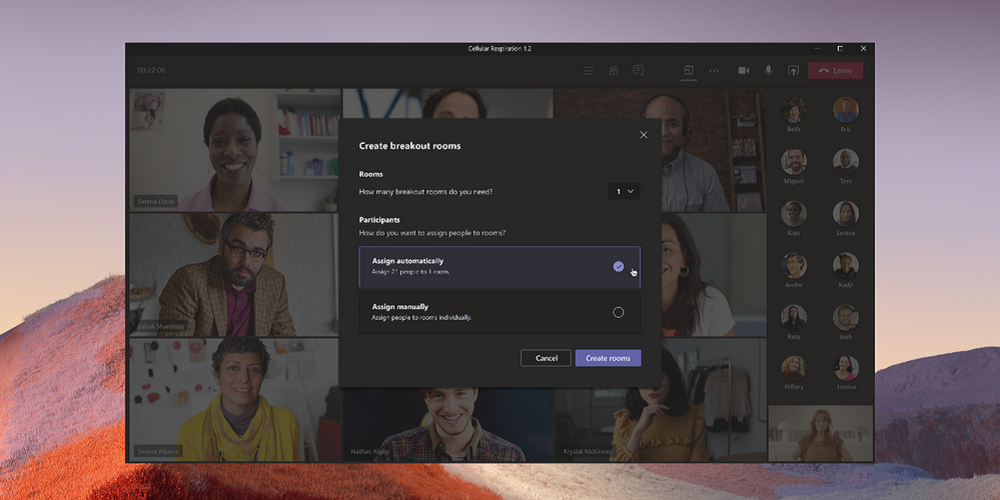Close the Teams meeting window
The width and height of the screenshot is (1000, 500).
864,48
